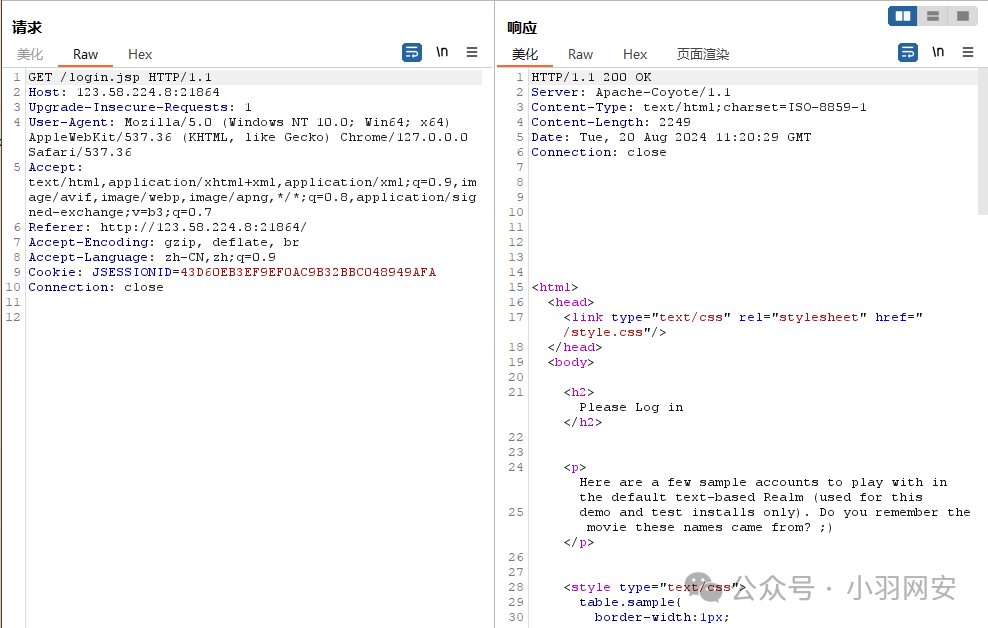Click the Accept-Language header line

point(152,258)
